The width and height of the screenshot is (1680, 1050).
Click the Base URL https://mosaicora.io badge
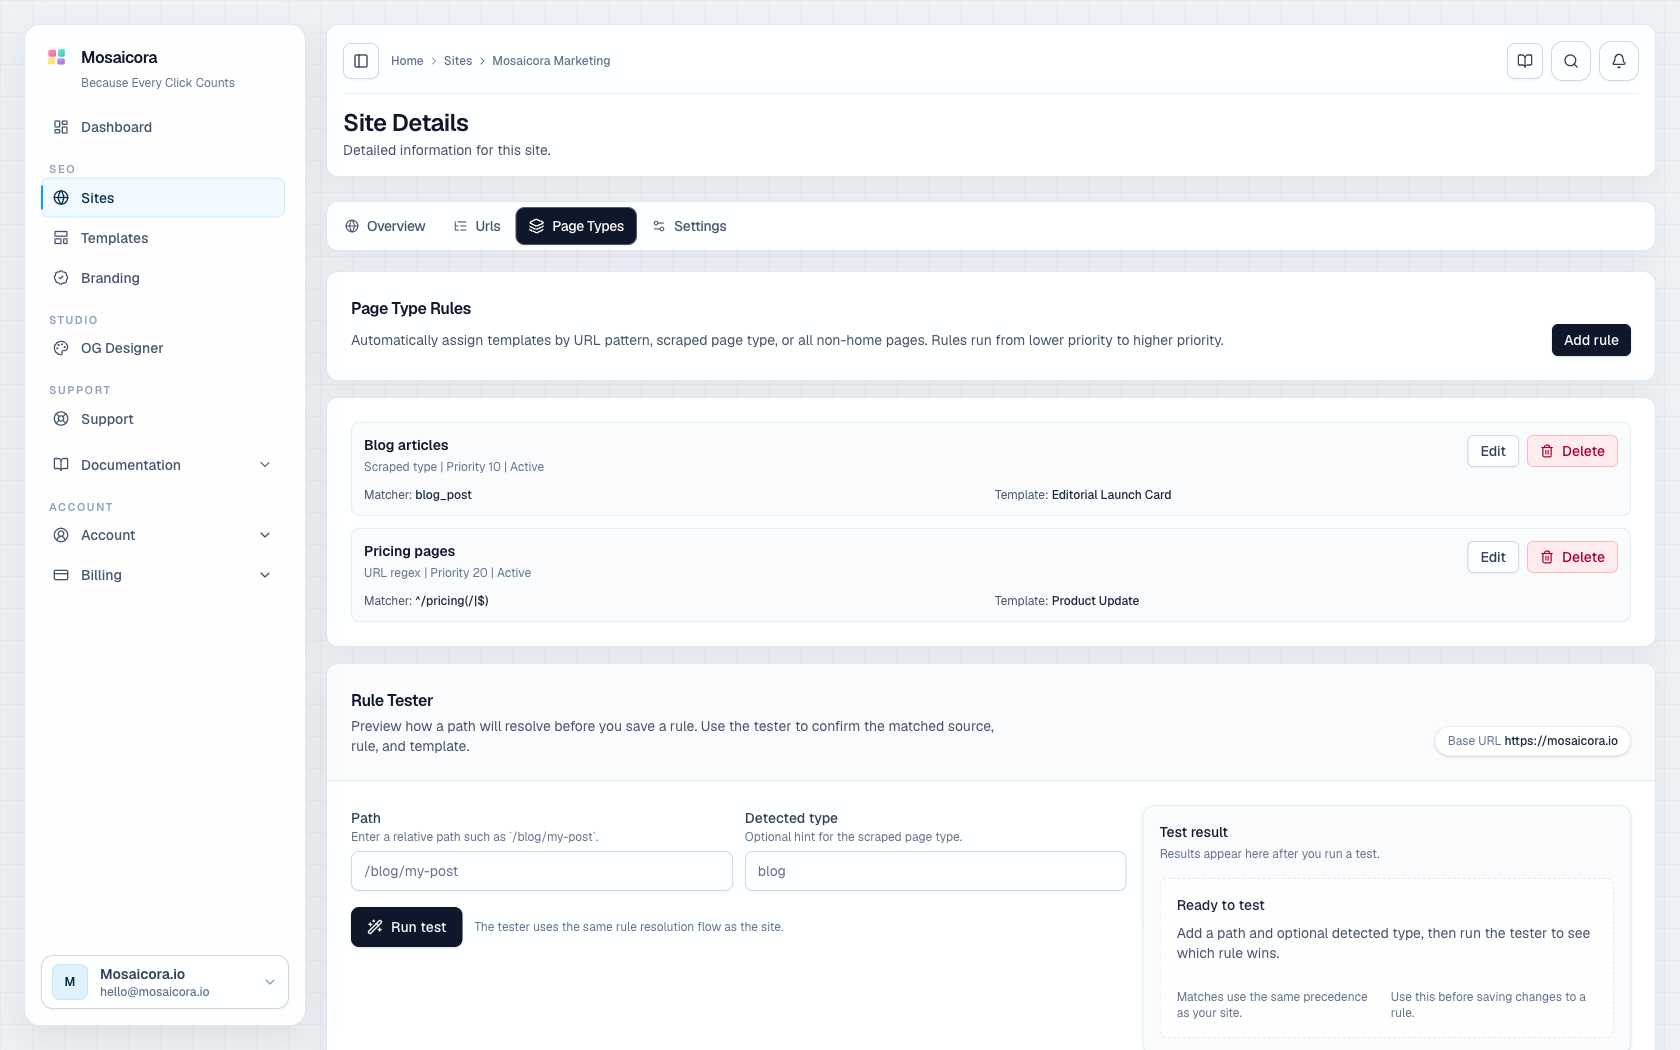[1533, 741]
